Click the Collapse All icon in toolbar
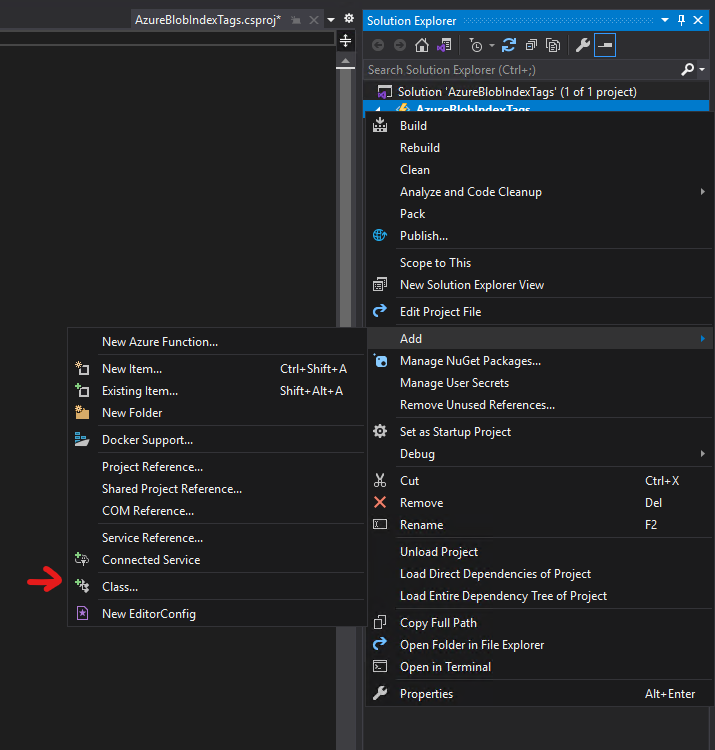 pos(531,45)
